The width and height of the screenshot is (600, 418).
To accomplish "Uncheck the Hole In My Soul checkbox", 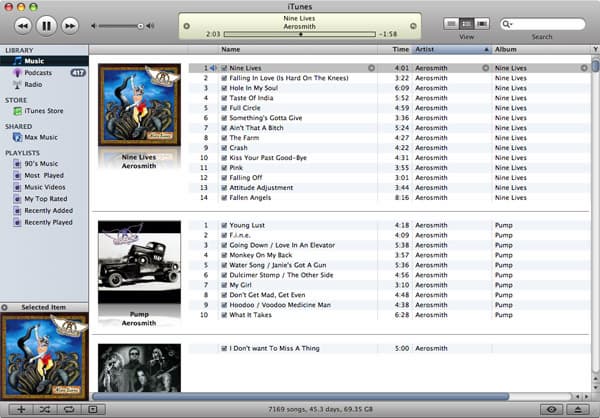I will coord(224,88).
